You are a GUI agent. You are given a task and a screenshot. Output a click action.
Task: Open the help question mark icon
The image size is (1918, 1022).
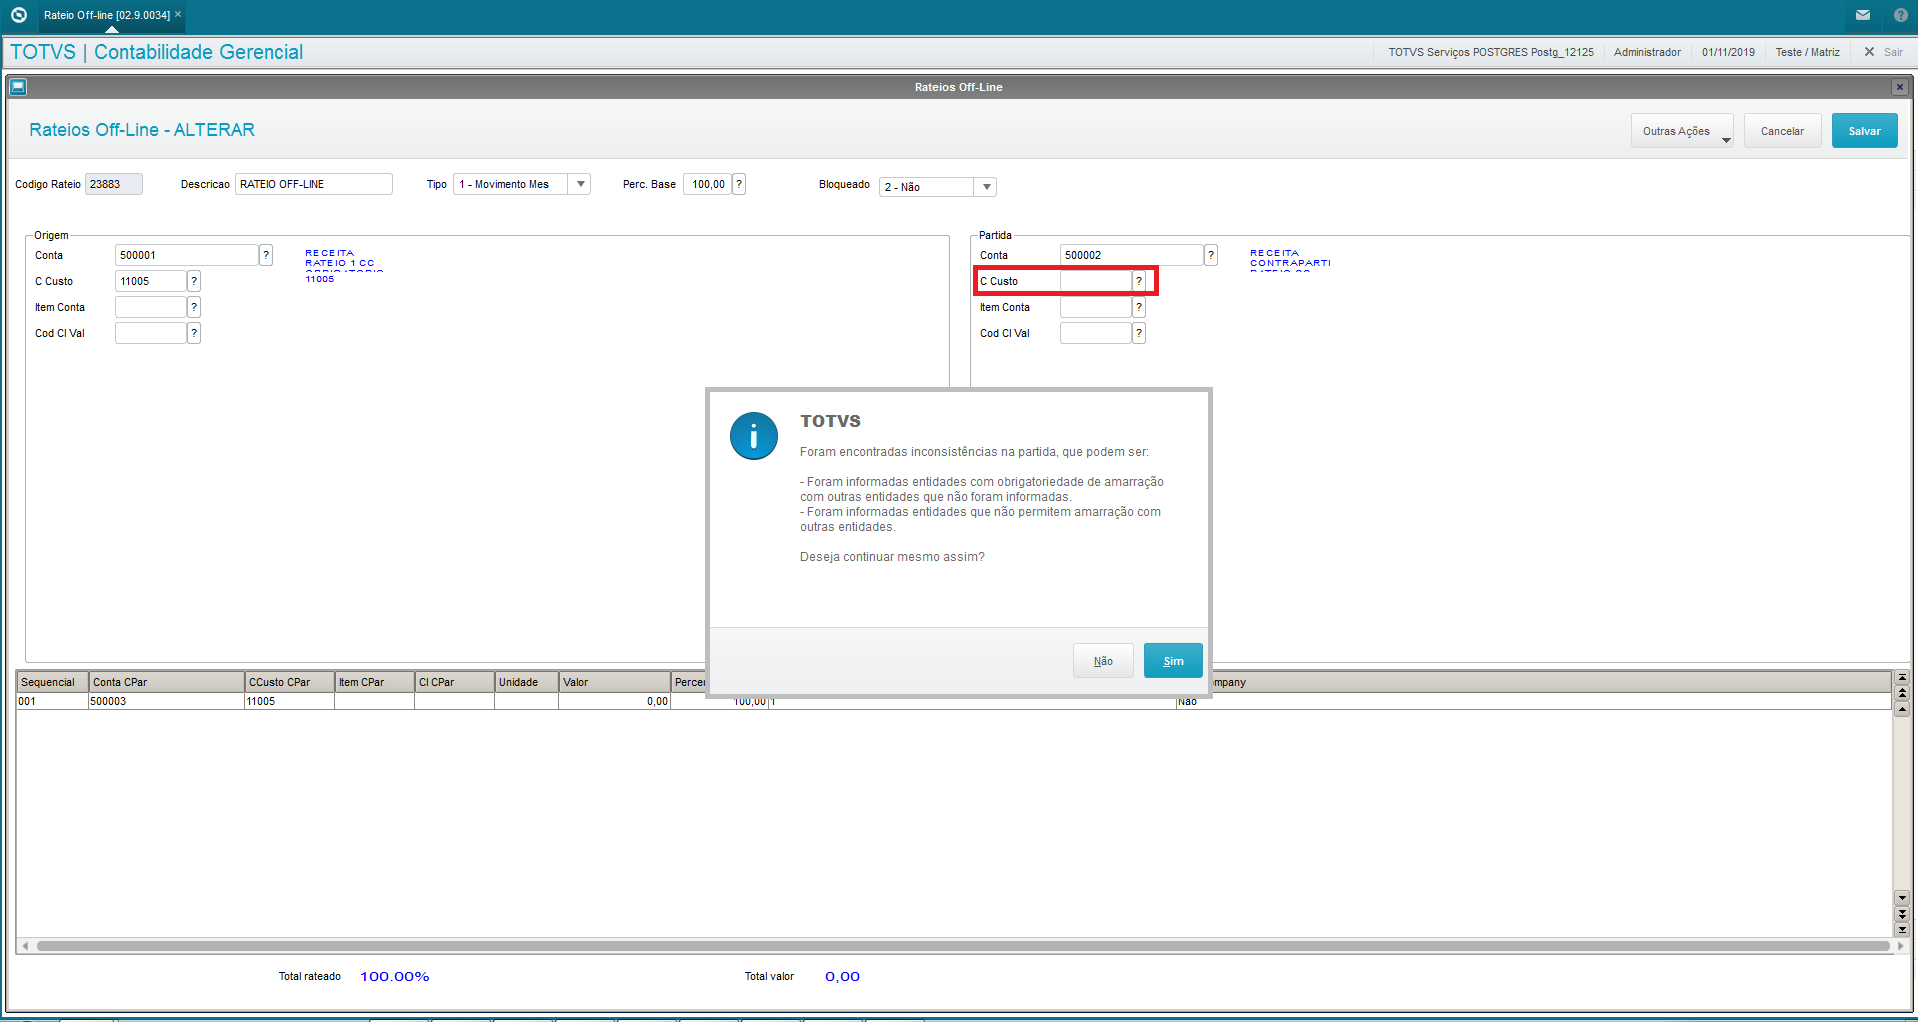(1900, 15)
